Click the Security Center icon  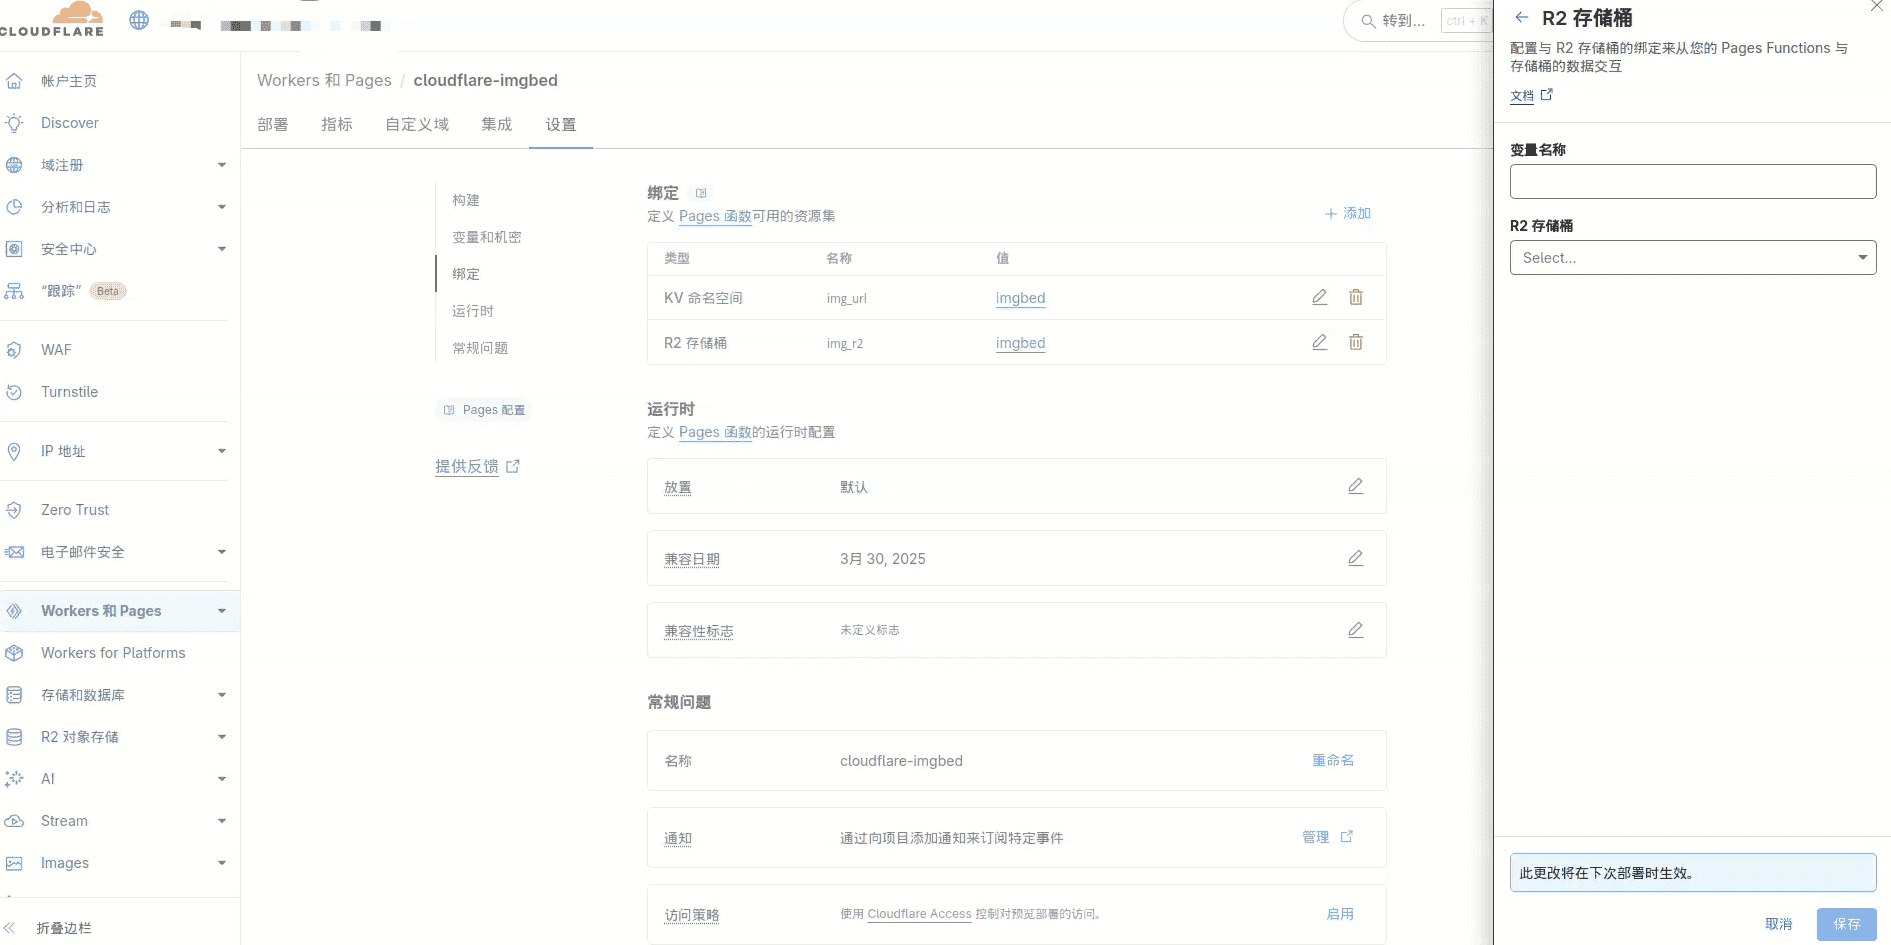[14, 249]
